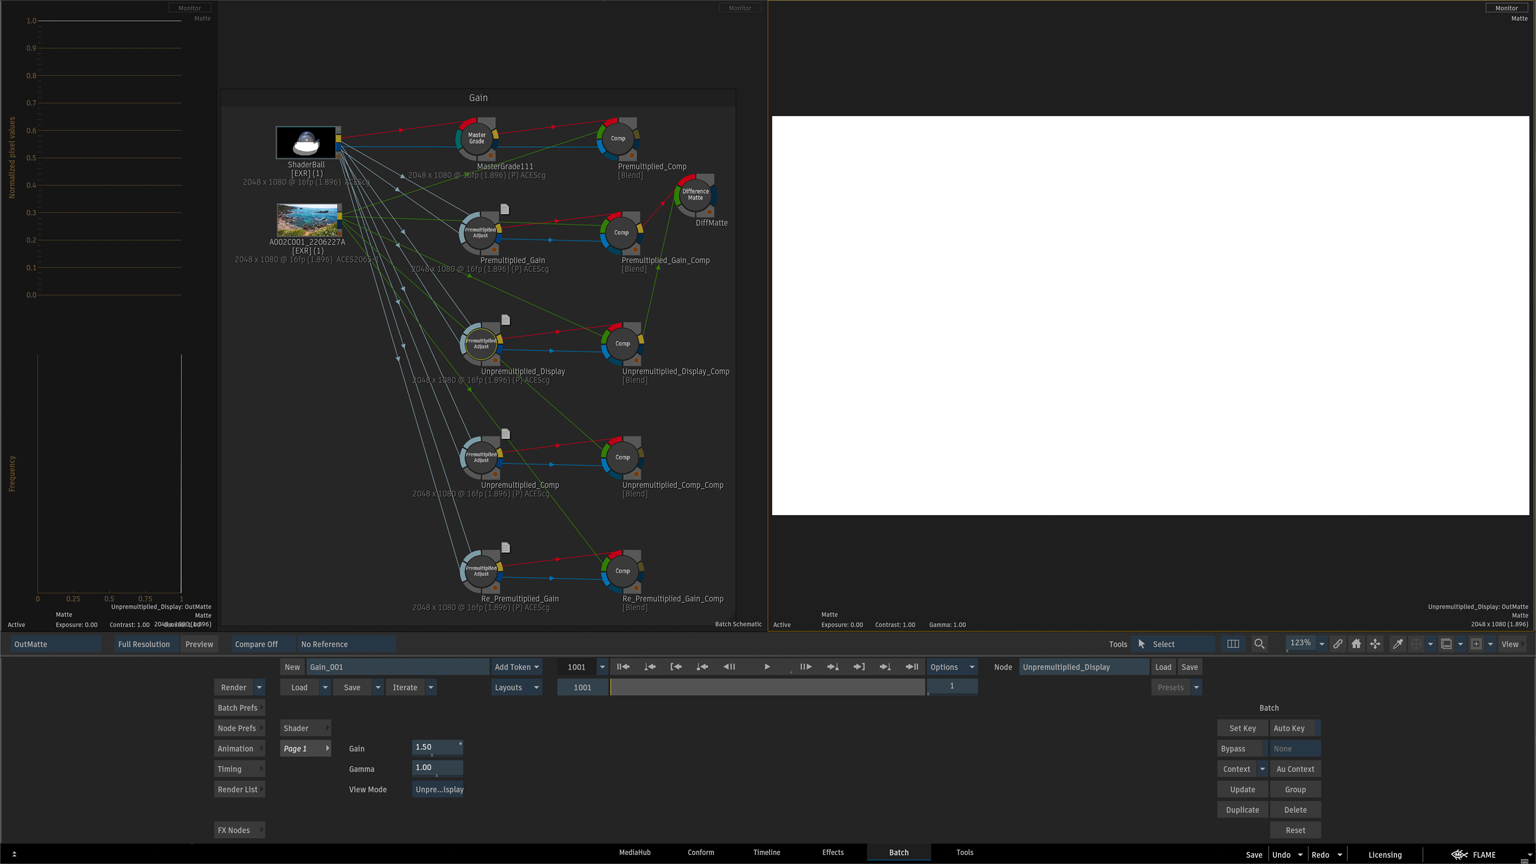Viewport: 1536px width, 864px height.
Task: Switch to the Tools tab
Action: tap(965, 853)
